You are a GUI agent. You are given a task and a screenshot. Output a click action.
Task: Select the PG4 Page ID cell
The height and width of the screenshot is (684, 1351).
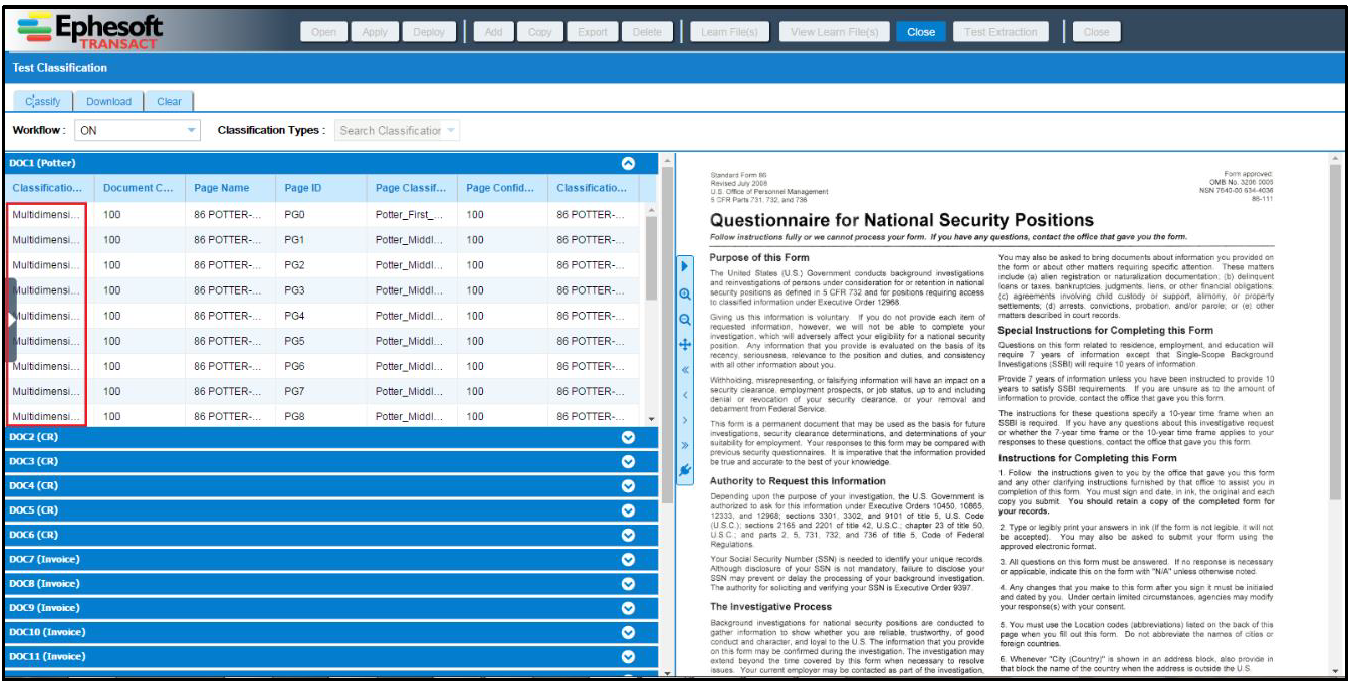tap(320, 316)
